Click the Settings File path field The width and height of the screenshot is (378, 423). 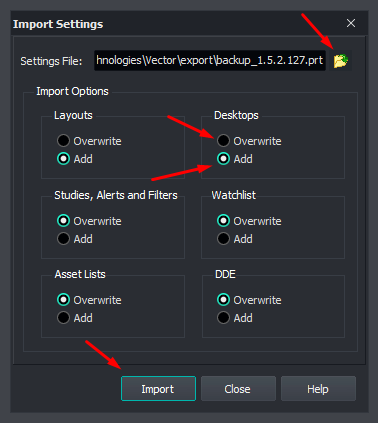coord(210,60)
